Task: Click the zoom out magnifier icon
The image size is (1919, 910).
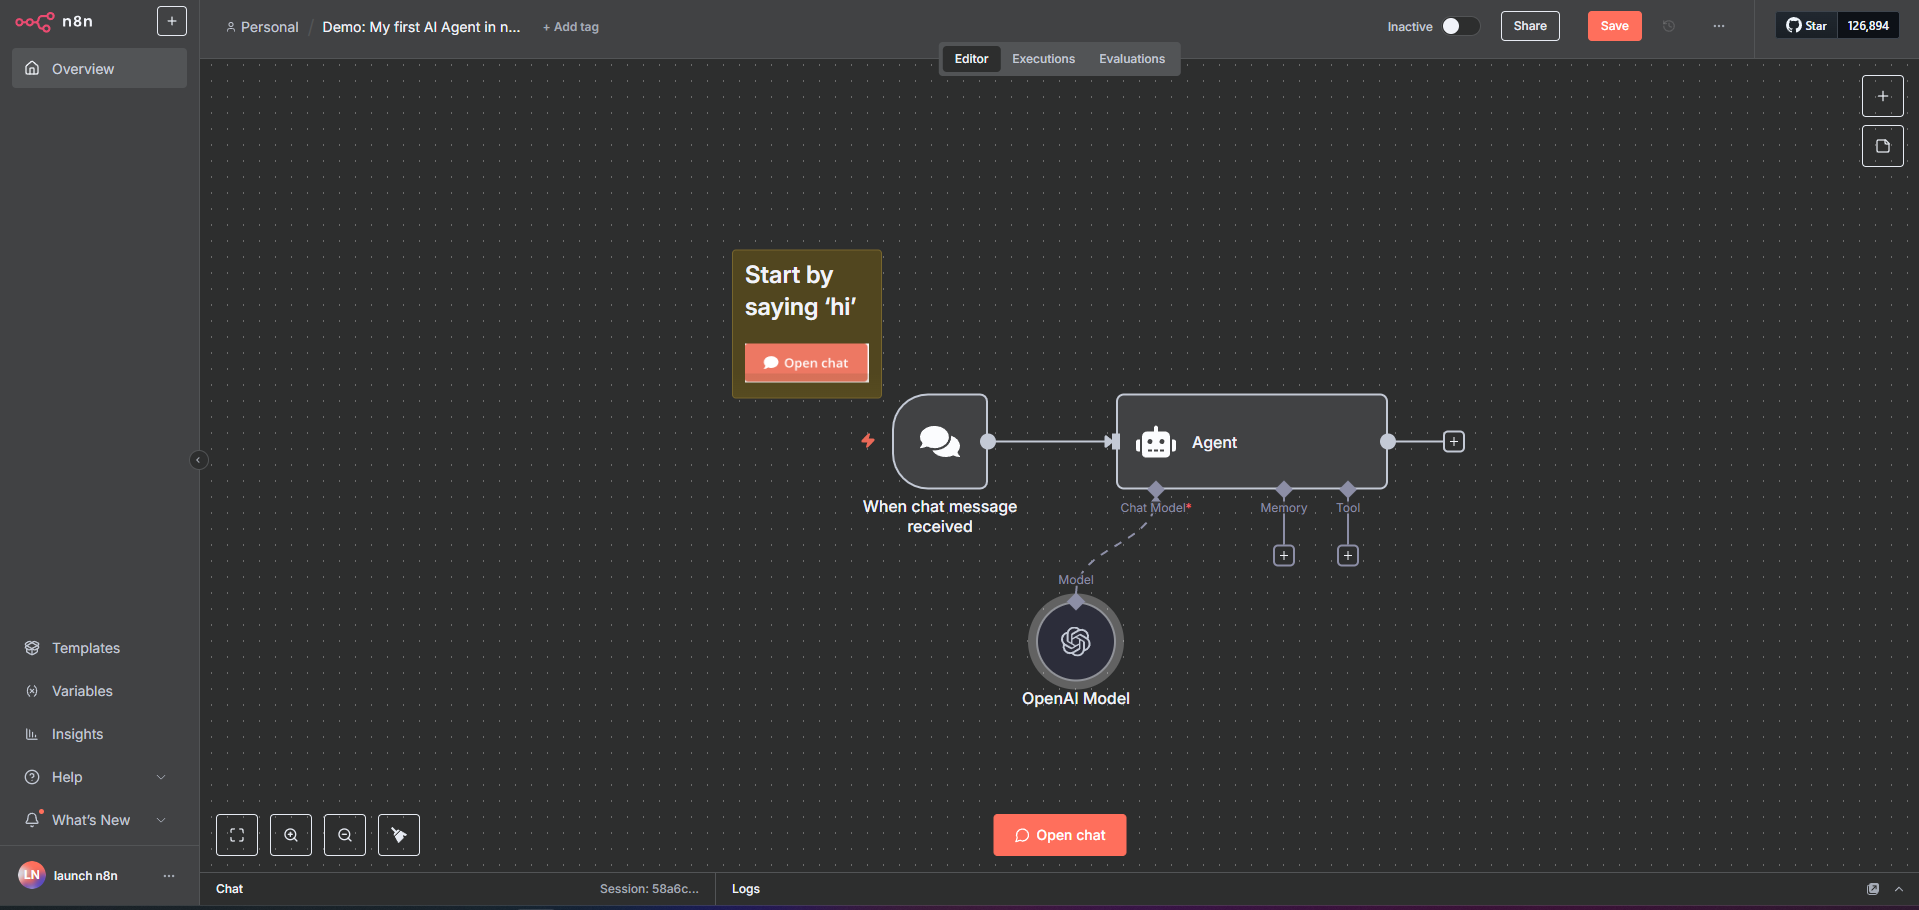Action: pos(345,835)
